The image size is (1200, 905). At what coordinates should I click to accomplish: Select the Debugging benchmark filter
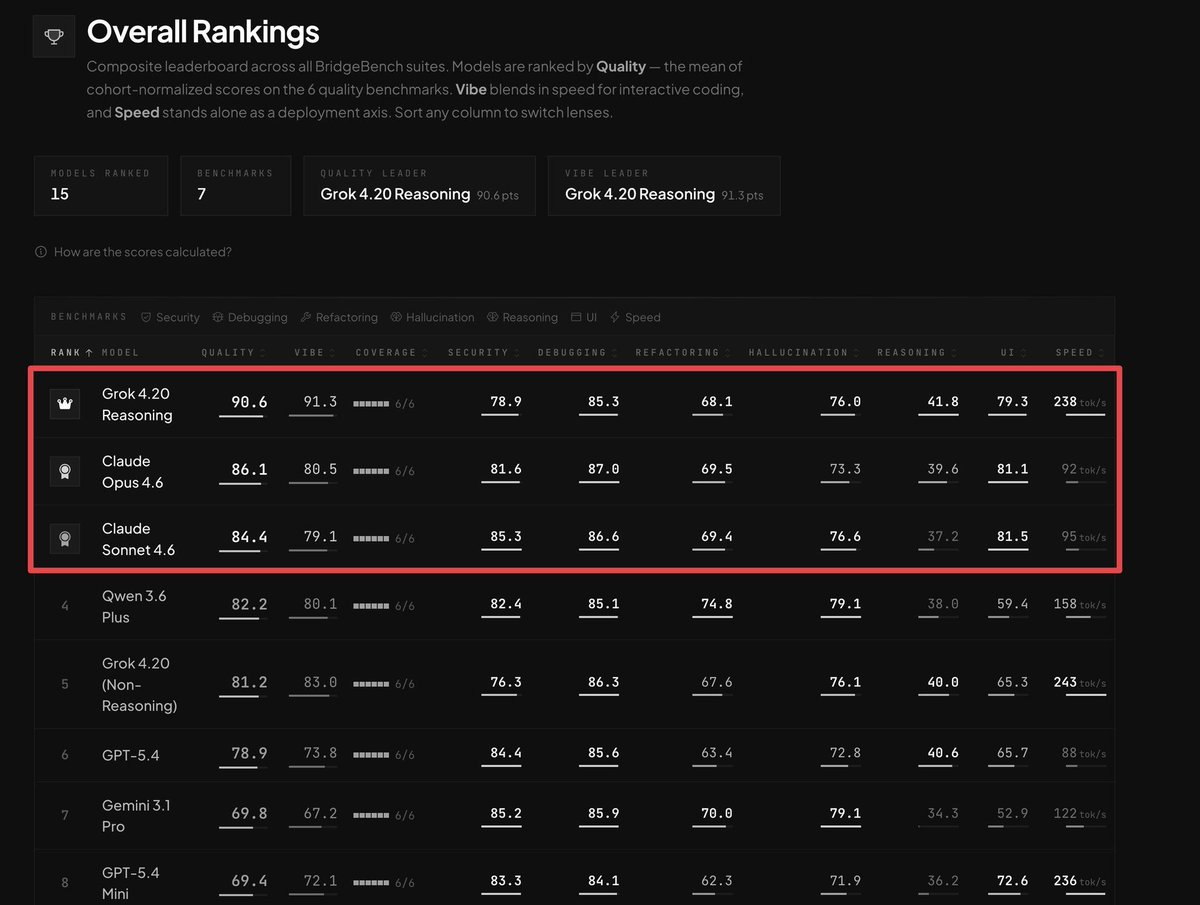[250, 317]
